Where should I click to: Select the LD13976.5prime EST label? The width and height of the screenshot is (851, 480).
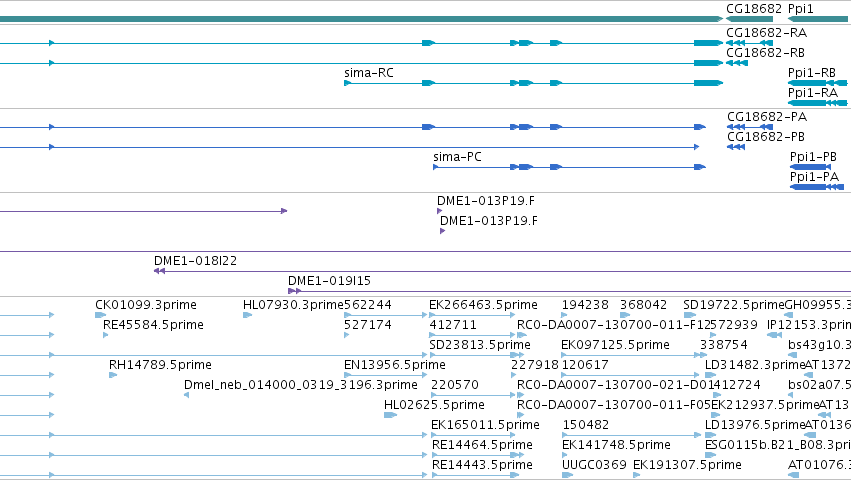tap(754, 425)
